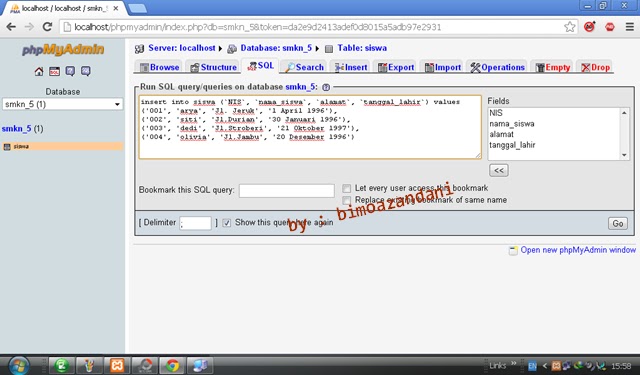Viewport: 640px width, 375px height.
Task: Open XAMPP from the taskbar
Action: click(x=117, y=366)
